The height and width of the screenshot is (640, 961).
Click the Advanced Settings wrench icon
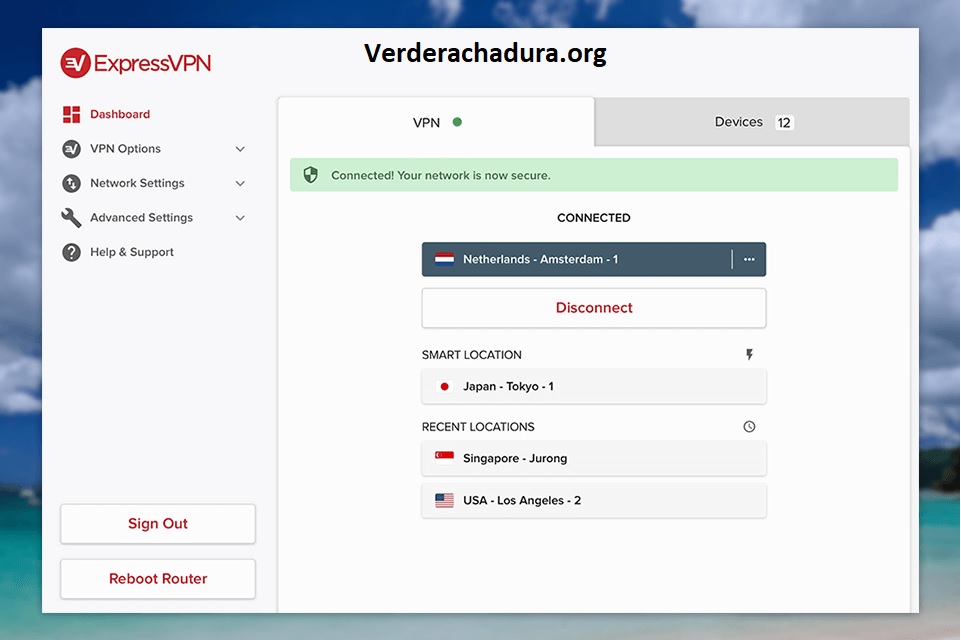72,218
